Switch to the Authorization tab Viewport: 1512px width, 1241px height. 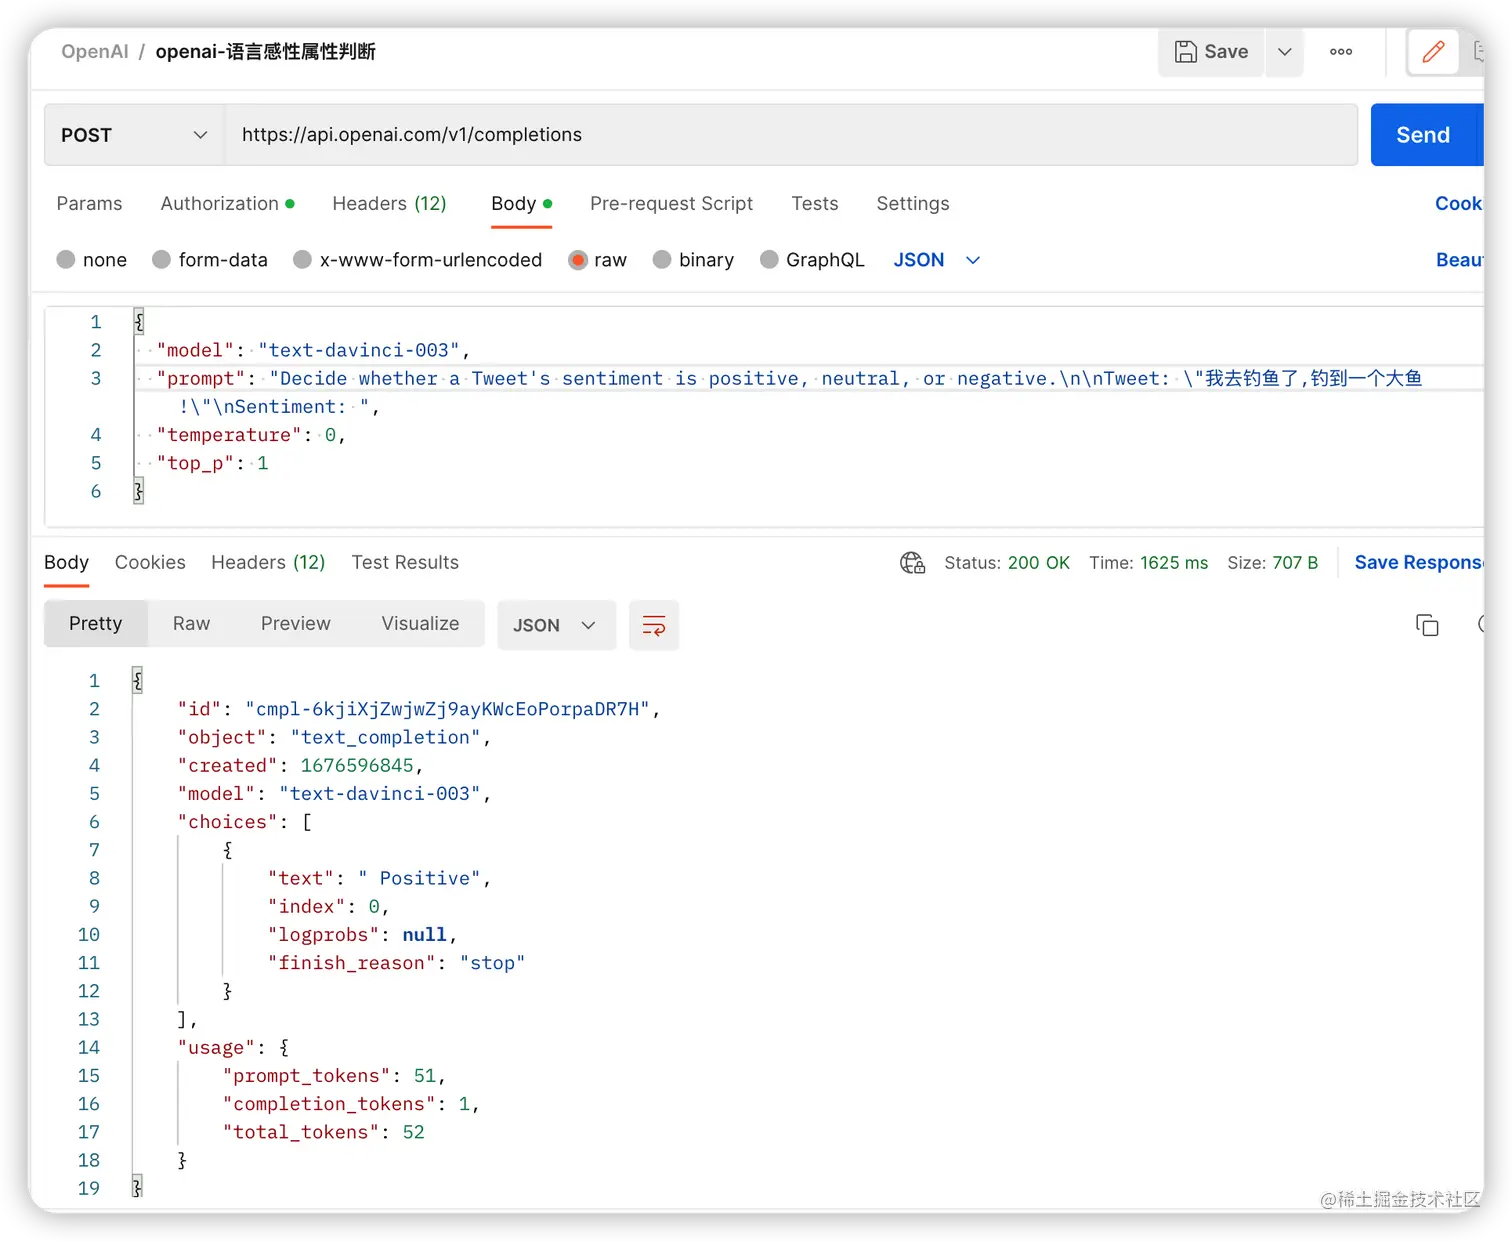[x=227, y=203]
